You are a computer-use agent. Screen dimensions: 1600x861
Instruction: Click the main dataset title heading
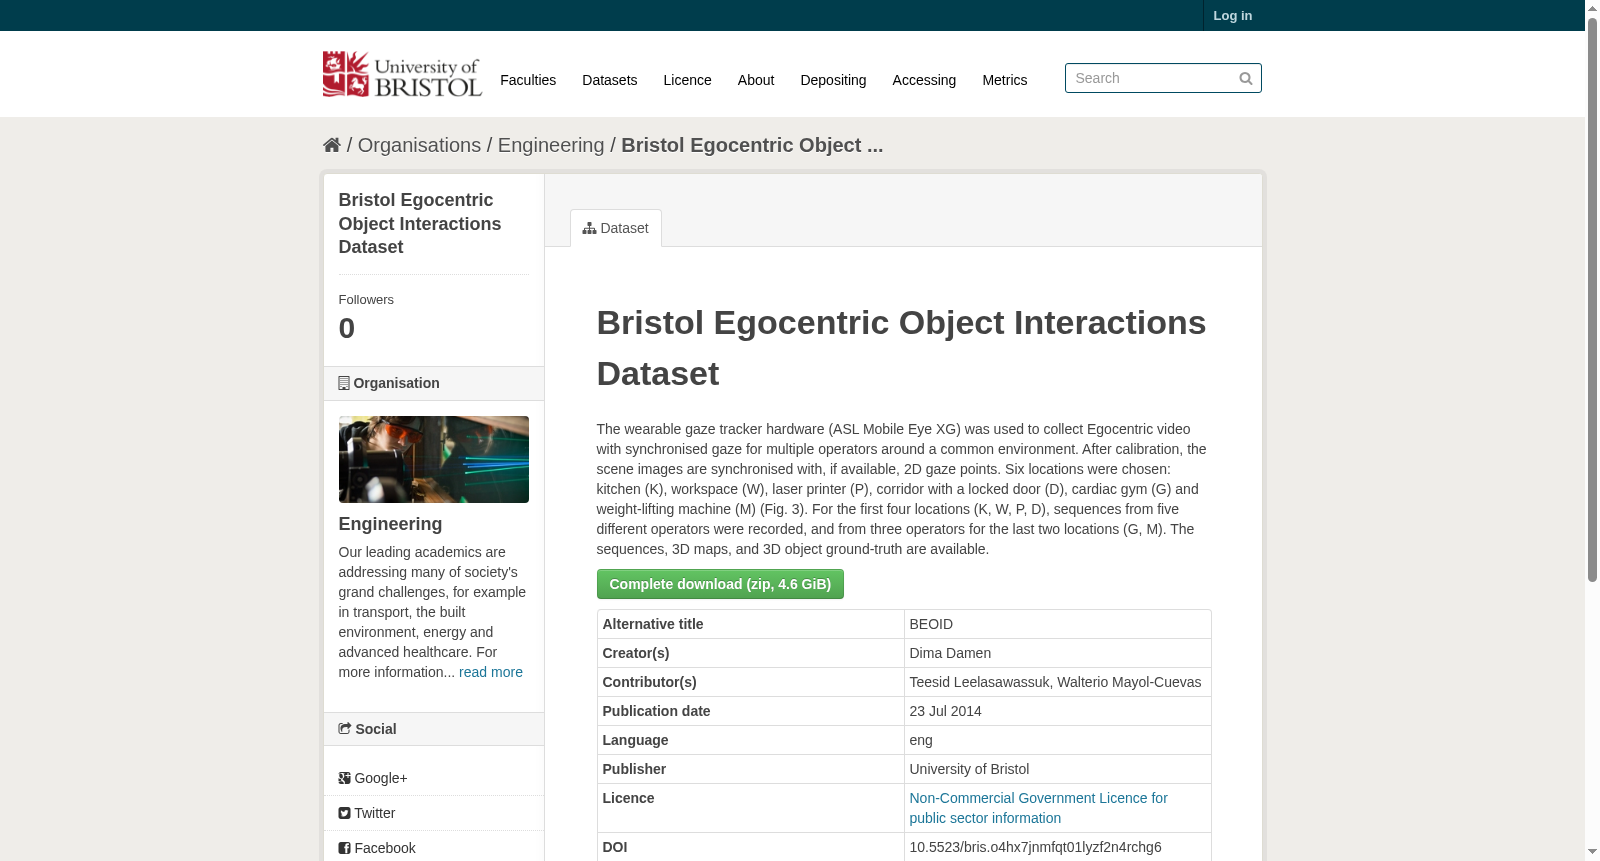[901, 348]
